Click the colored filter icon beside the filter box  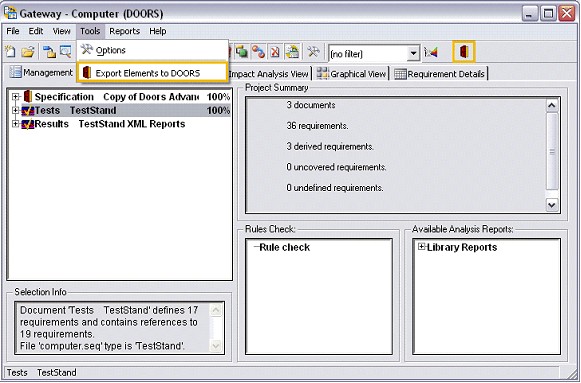pyautogui.click(x=431, y=52)
